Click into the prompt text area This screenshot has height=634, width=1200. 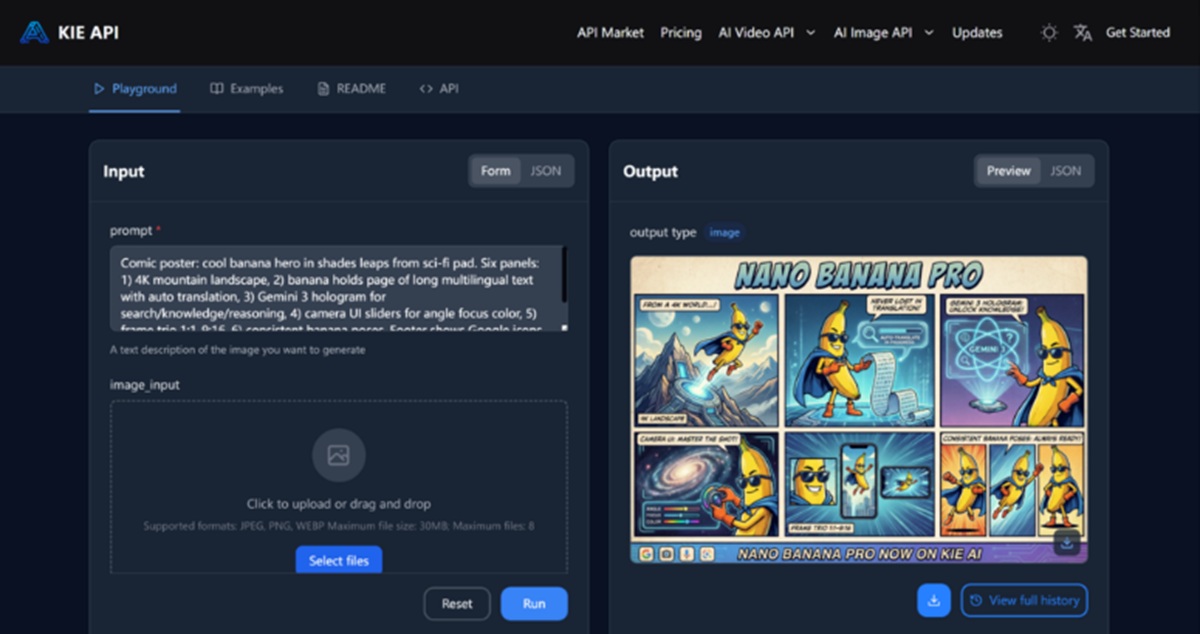coord(338,290)
